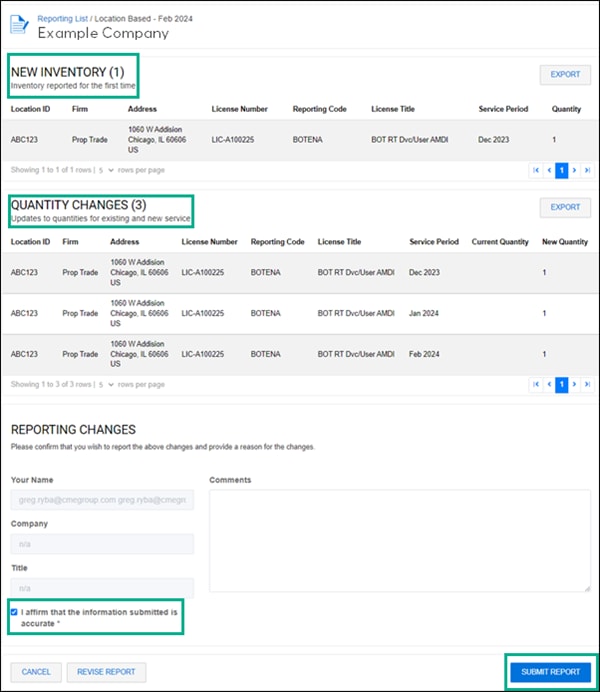Cancel the reporting changes

[36, 672]
